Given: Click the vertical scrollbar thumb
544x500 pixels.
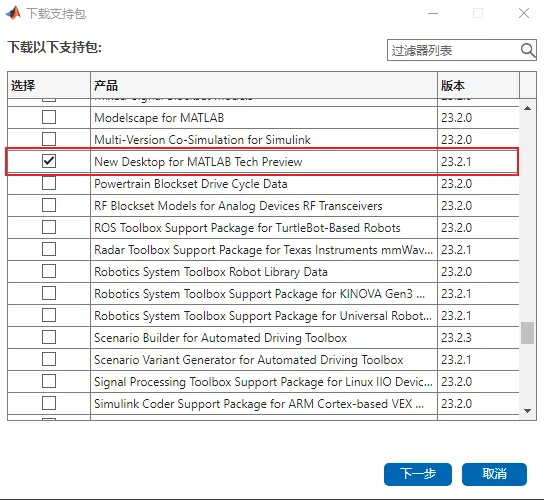Looking at the screenshot, I should 528,333.
